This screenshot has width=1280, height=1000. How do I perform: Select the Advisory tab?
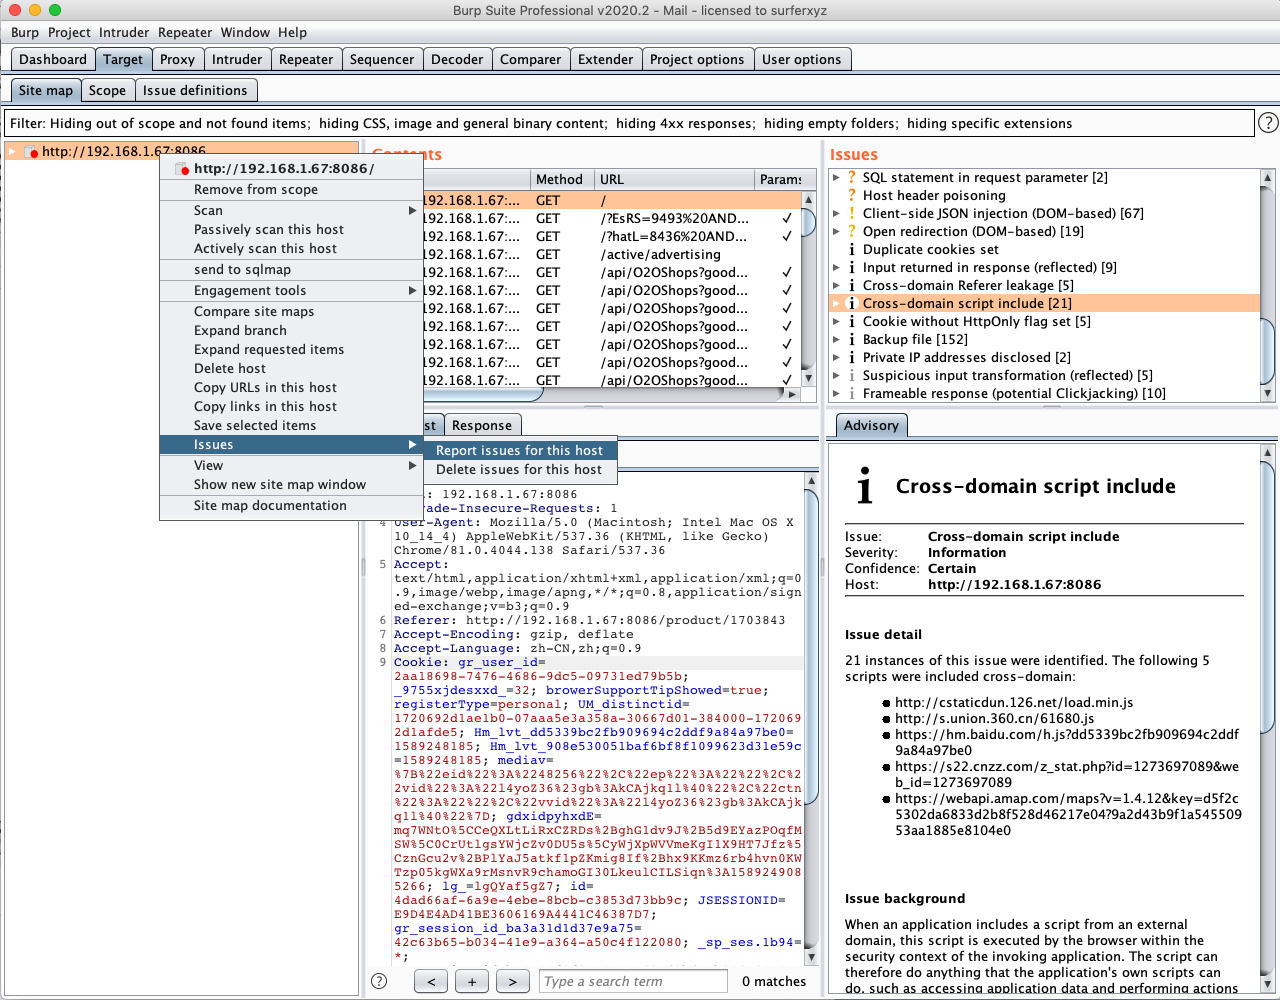coord(871,425)
